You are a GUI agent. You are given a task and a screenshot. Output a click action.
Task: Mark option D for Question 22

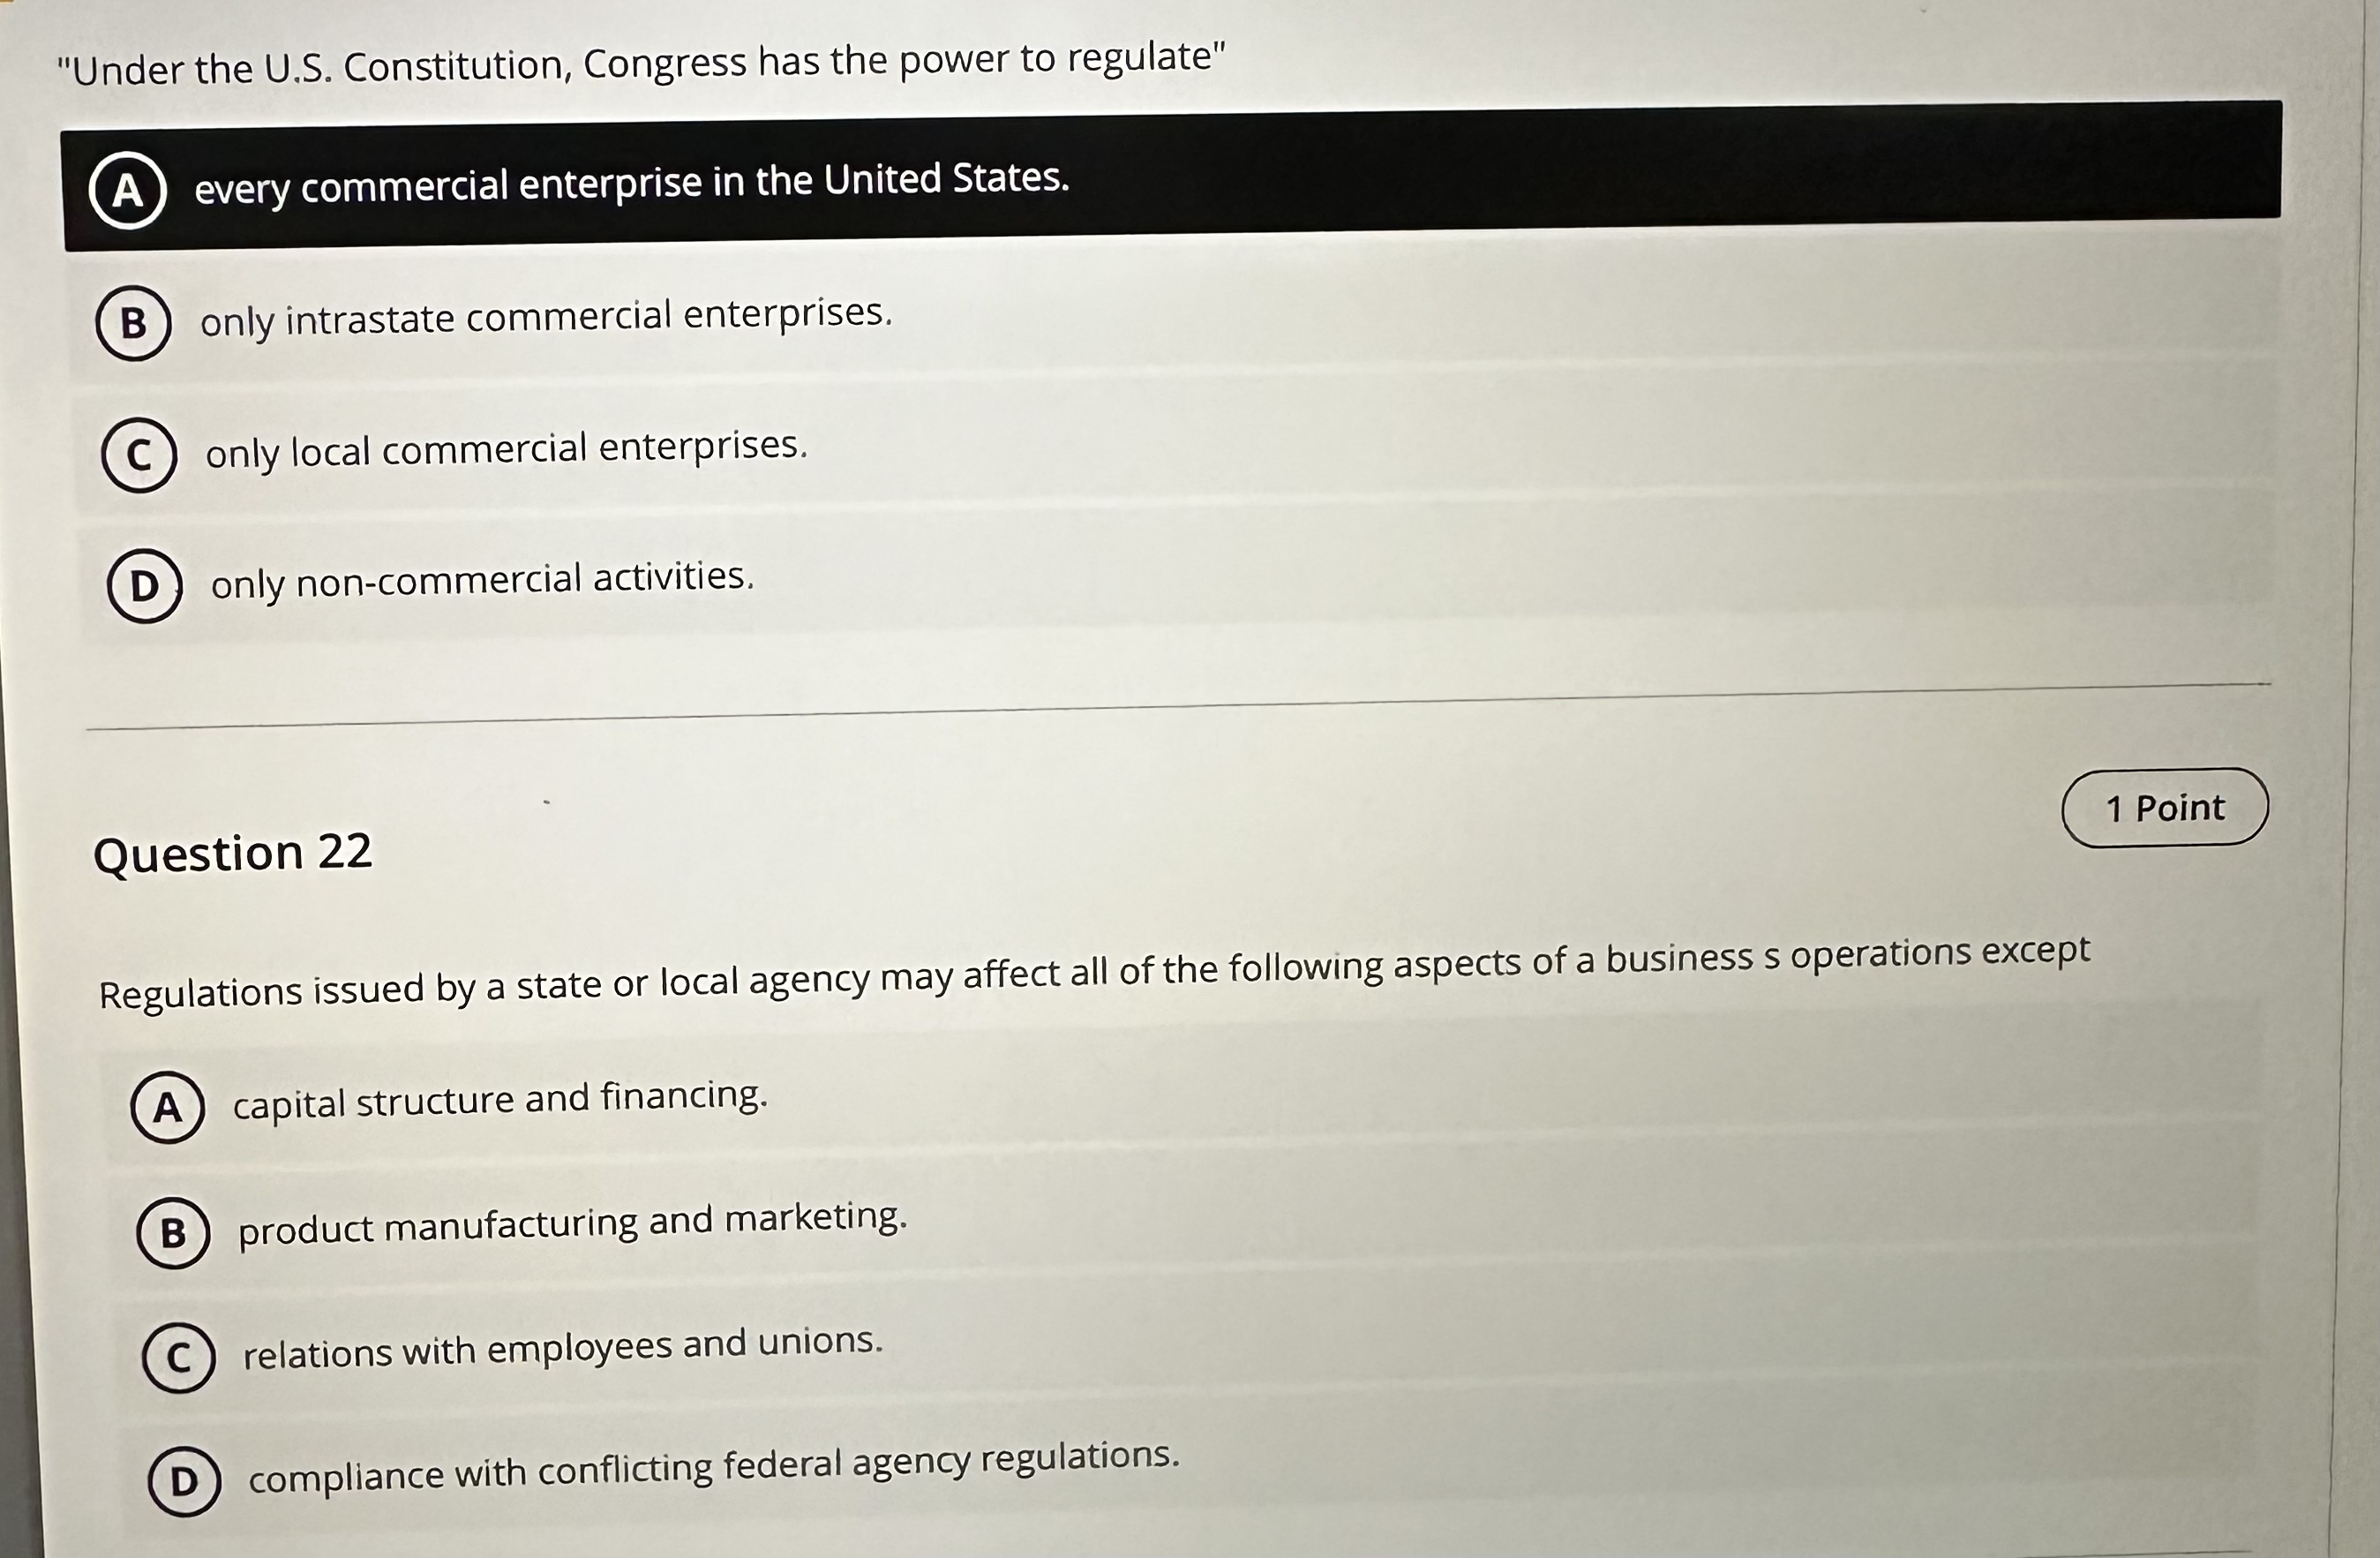coord(184,1481)
